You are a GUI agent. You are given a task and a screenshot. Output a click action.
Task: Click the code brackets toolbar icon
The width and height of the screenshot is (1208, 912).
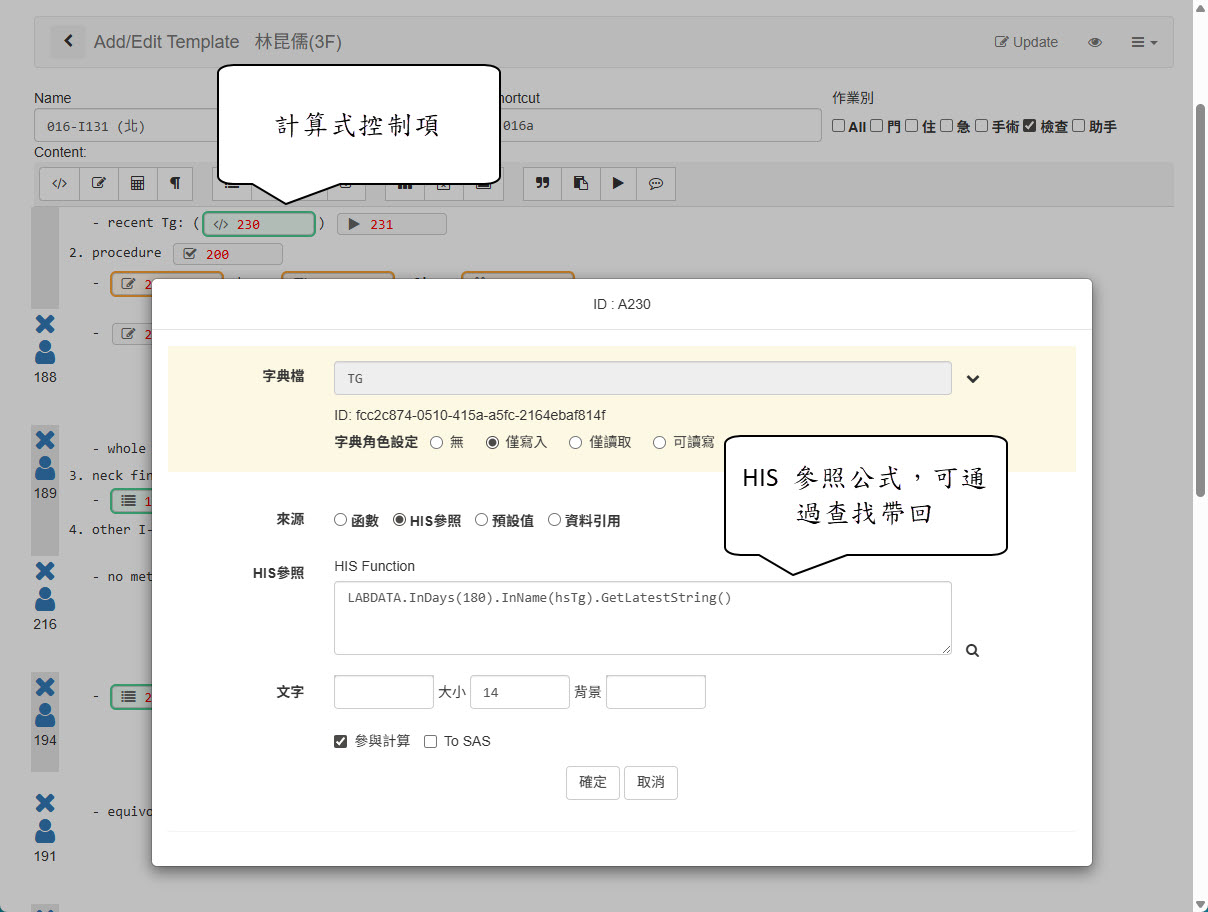60,184
